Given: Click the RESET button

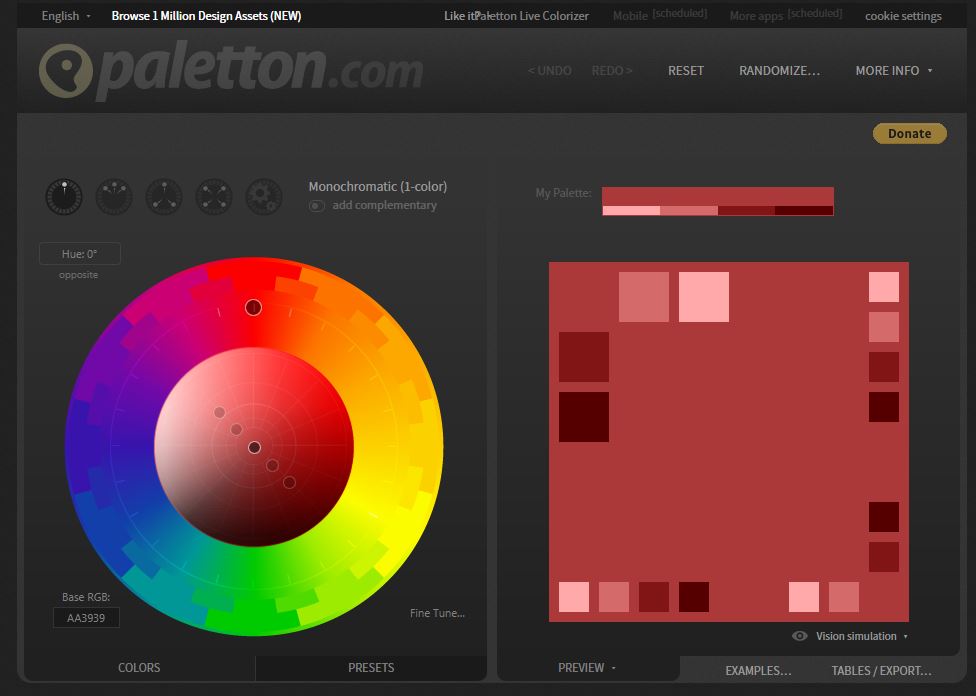Looking at the screenshot, I should pyautogui.click(x=686, y=71).
